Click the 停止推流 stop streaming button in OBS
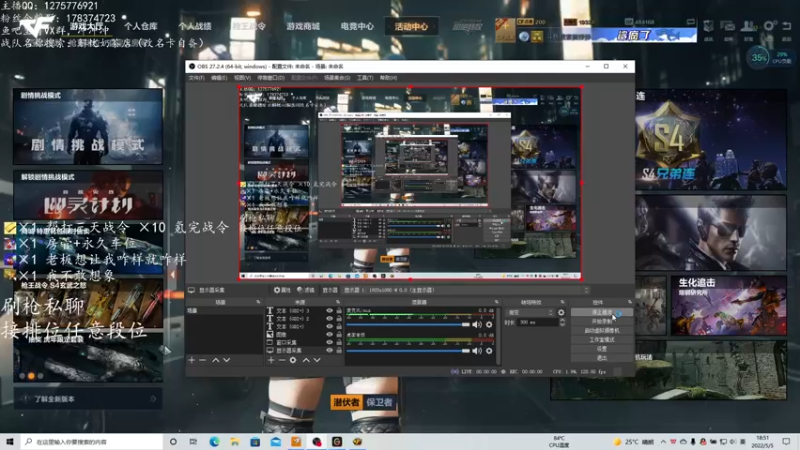This screenshot has width=800, height=450. [x=602, y=312]
